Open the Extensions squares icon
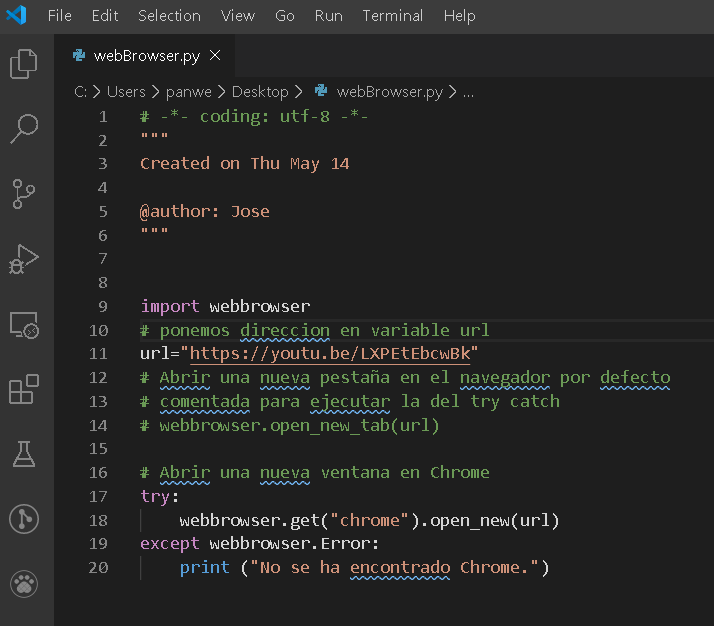 pos(24,389)
